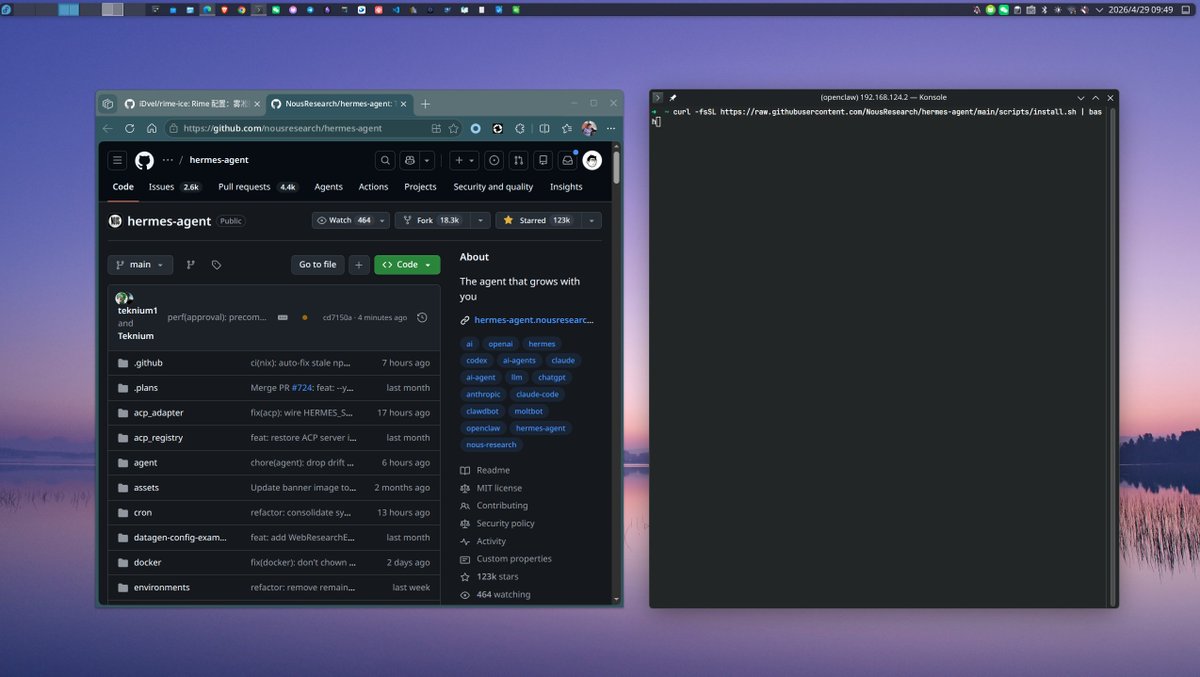
Task: Click the GitHub page vertical scrollbar
Action: (x=616, y=166)
